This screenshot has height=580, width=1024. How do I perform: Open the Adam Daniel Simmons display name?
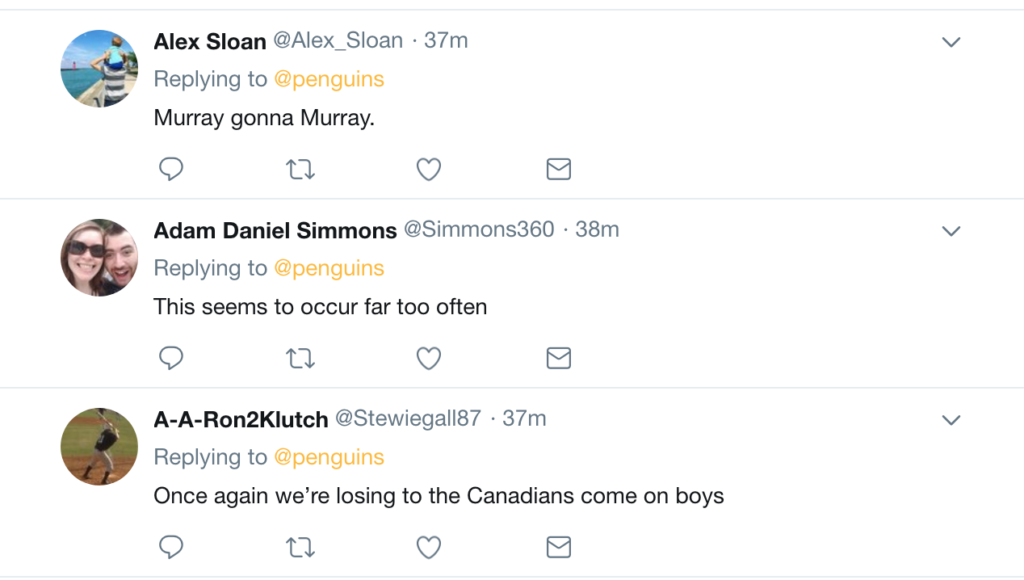click(275, 231)
